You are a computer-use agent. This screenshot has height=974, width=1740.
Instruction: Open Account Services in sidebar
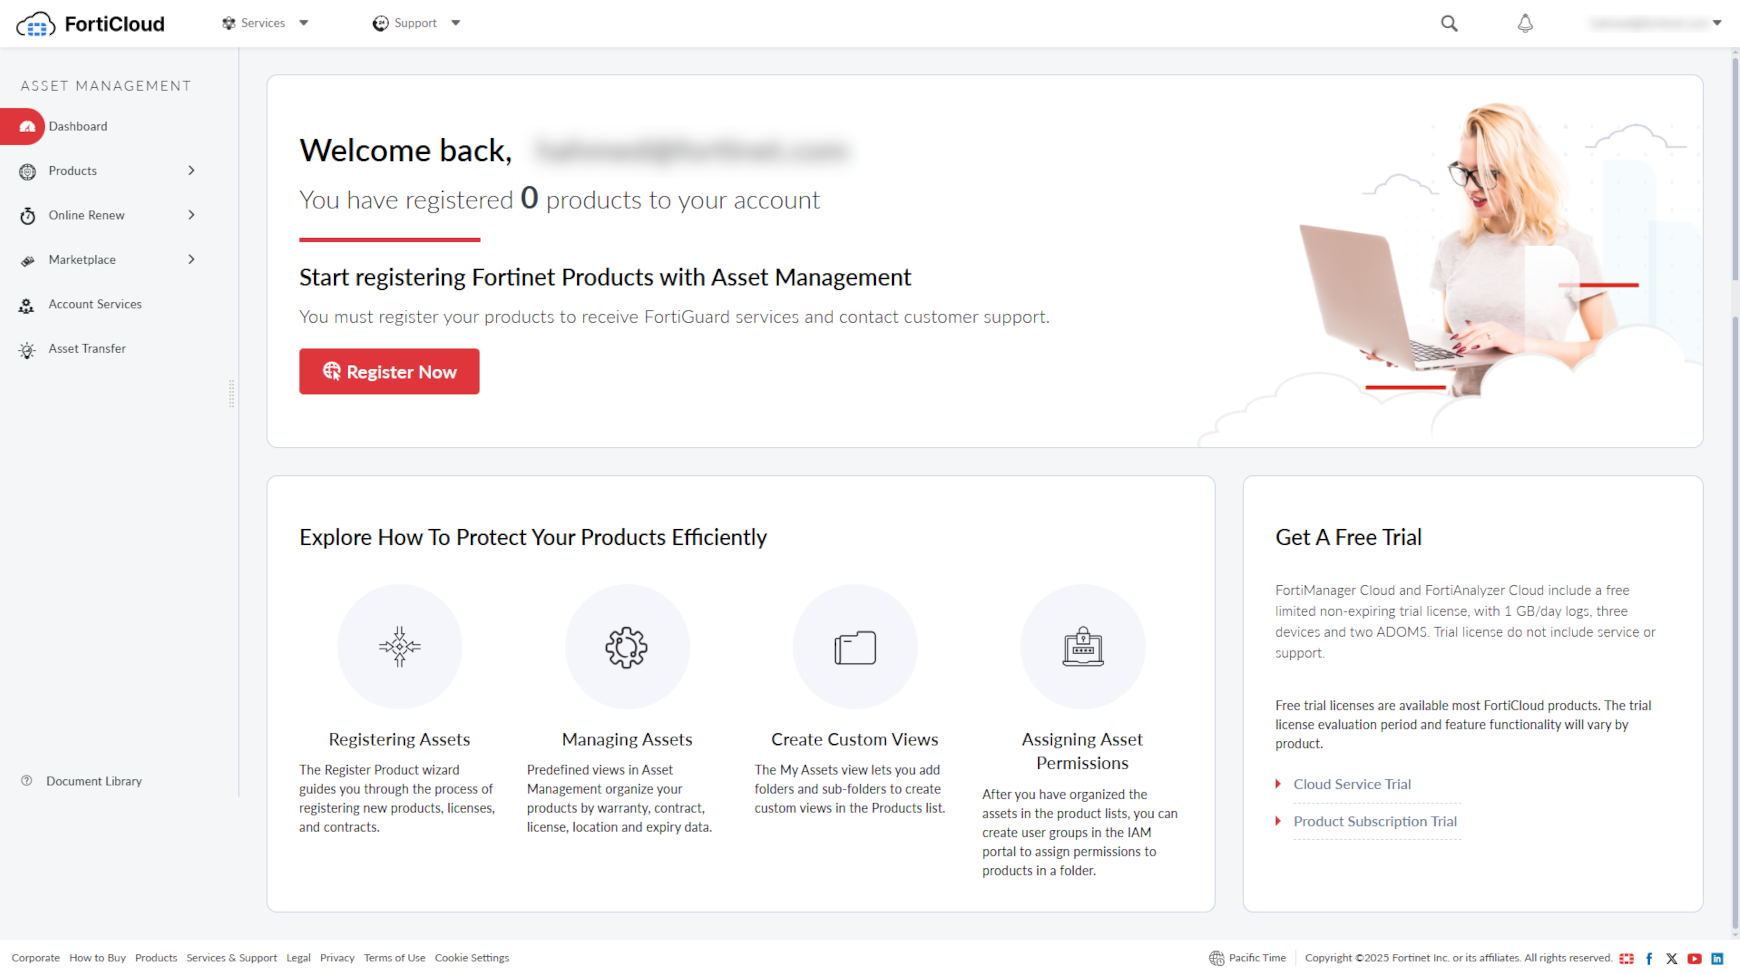[x=95, y=304]
